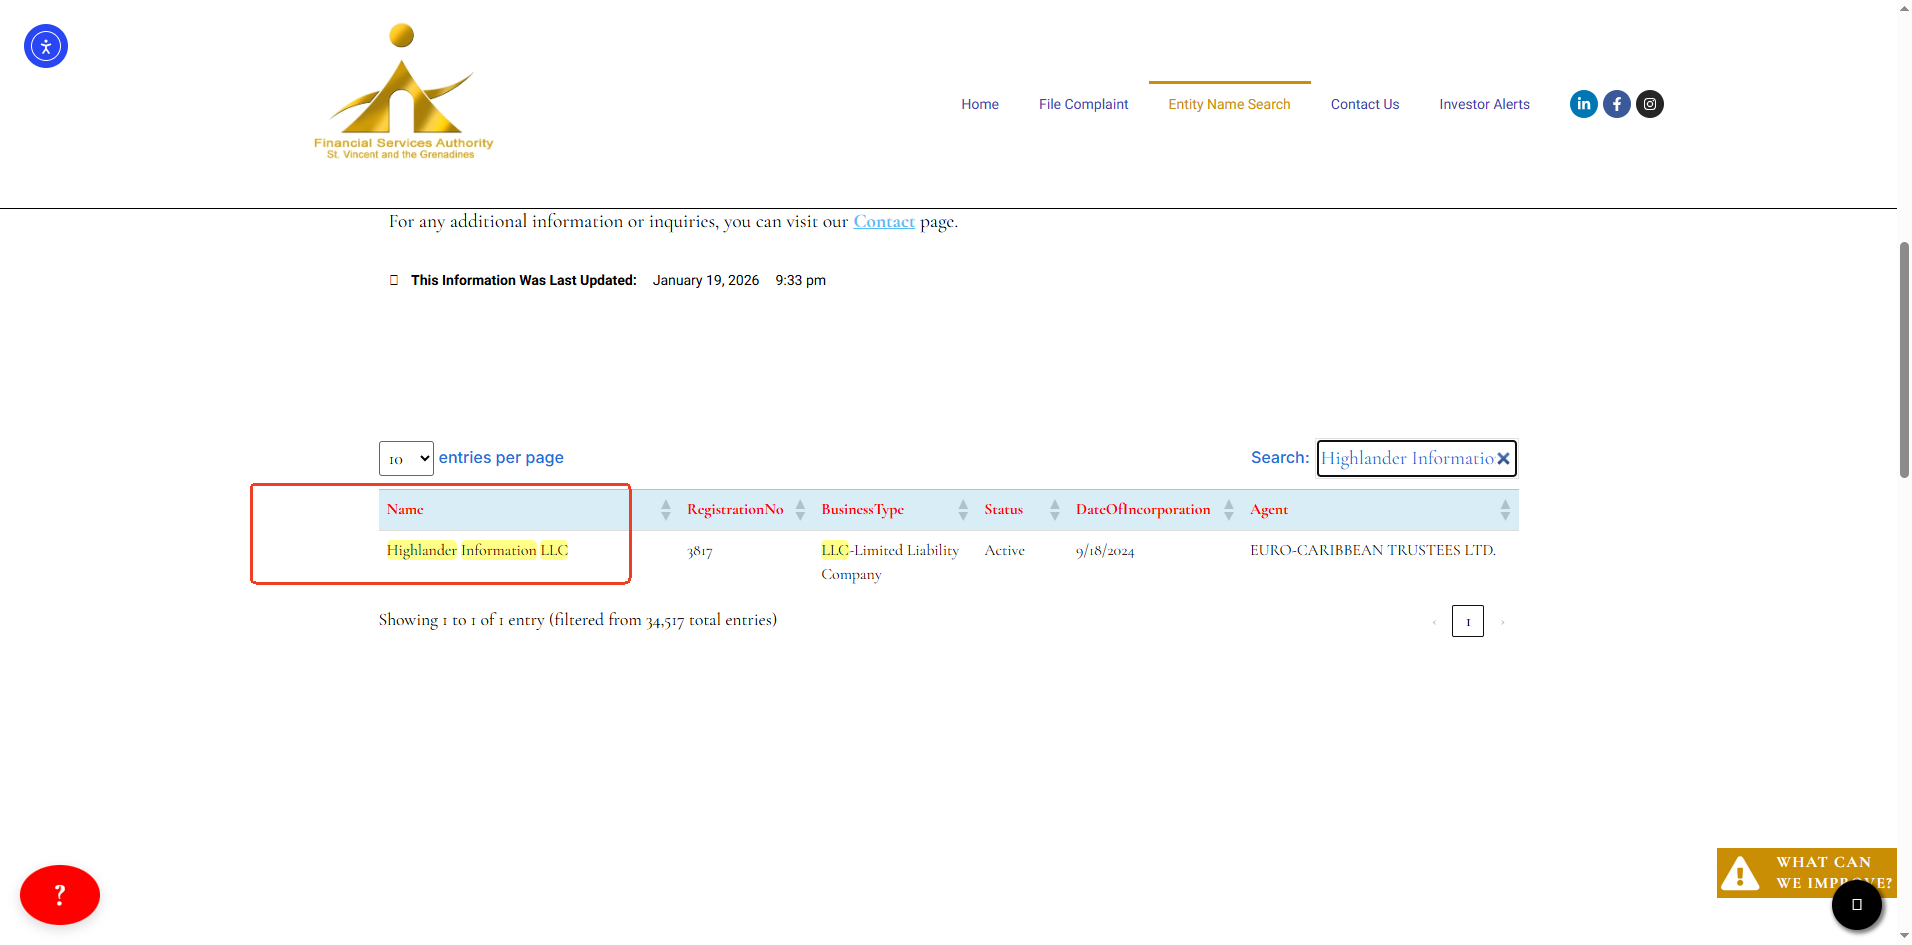Open the LinkedIn social icon
The width and height of the screenshot is (1912, 945).
1583,104
